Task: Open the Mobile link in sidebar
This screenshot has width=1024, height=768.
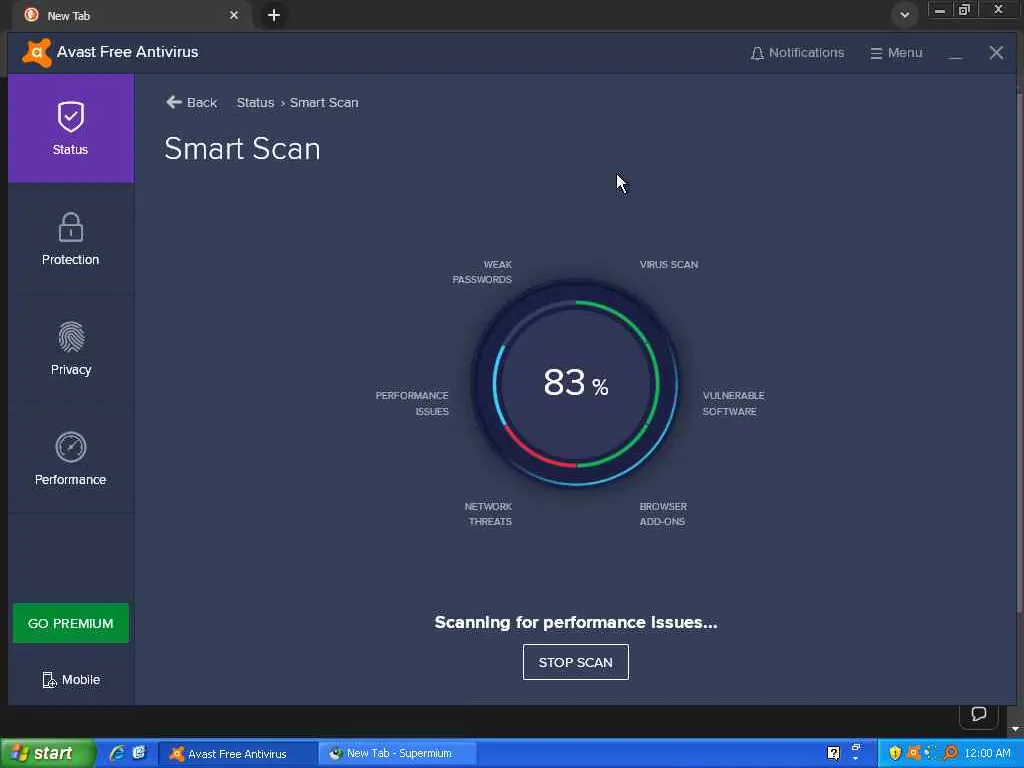Action: point(71,680)
